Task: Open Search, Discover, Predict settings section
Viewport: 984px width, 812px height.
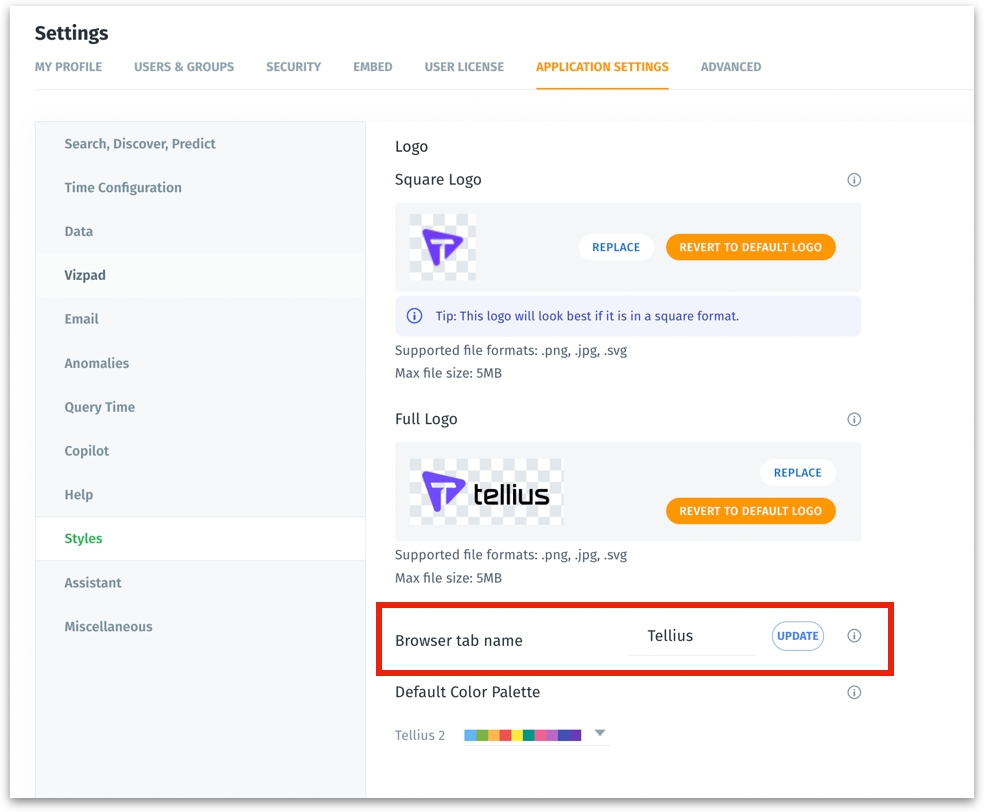Action: pos(140,144)
